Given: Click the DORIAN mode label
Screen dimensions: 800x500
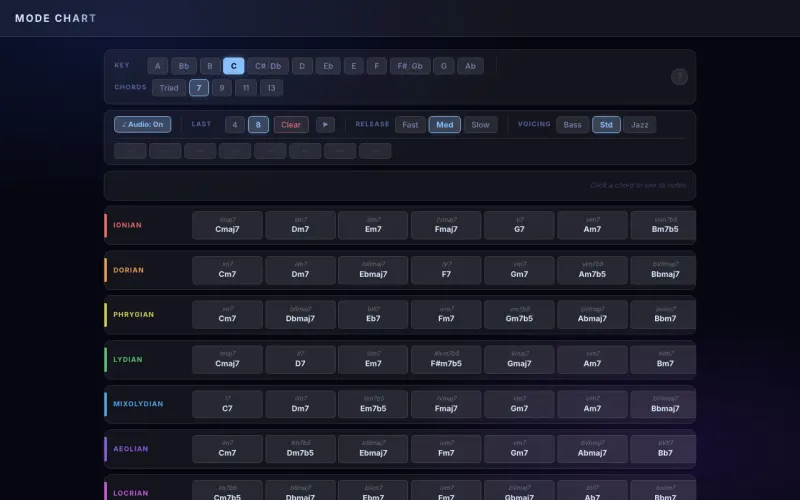Looking at the screenshot, I should point(128,270).
